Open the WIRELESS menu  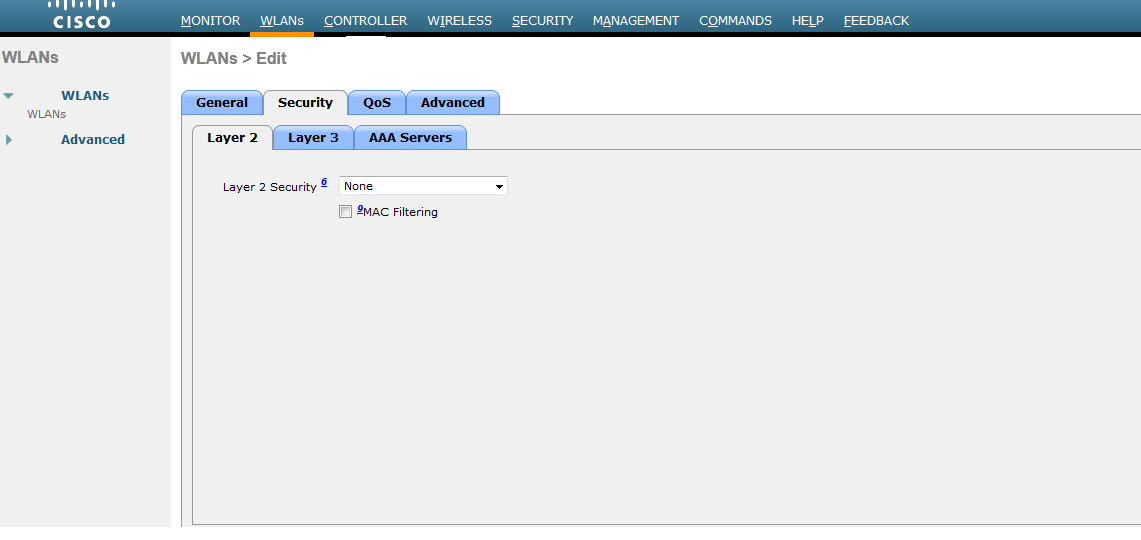tap(459, 20)
